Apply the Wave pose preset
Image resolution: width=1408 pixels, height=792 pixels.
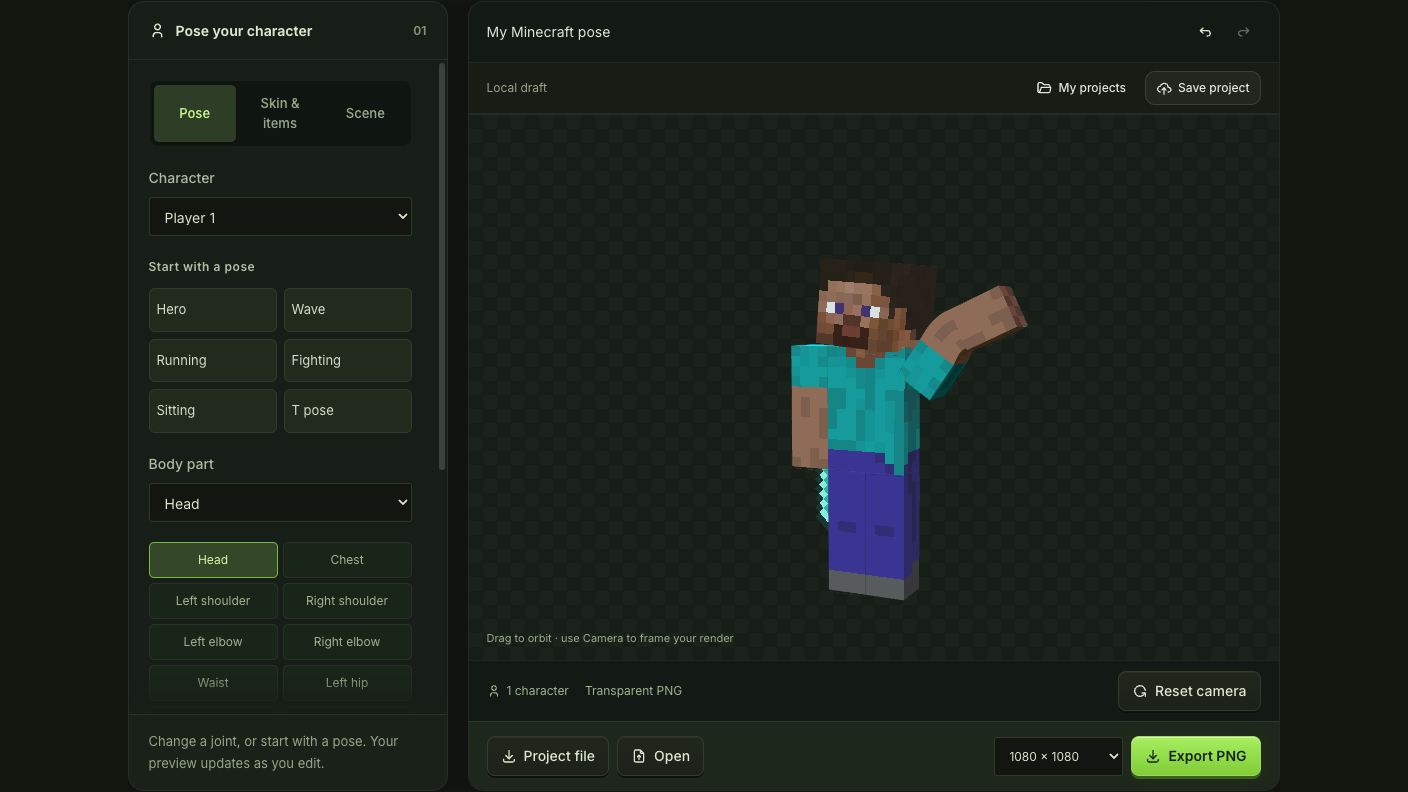pos(348,310)
